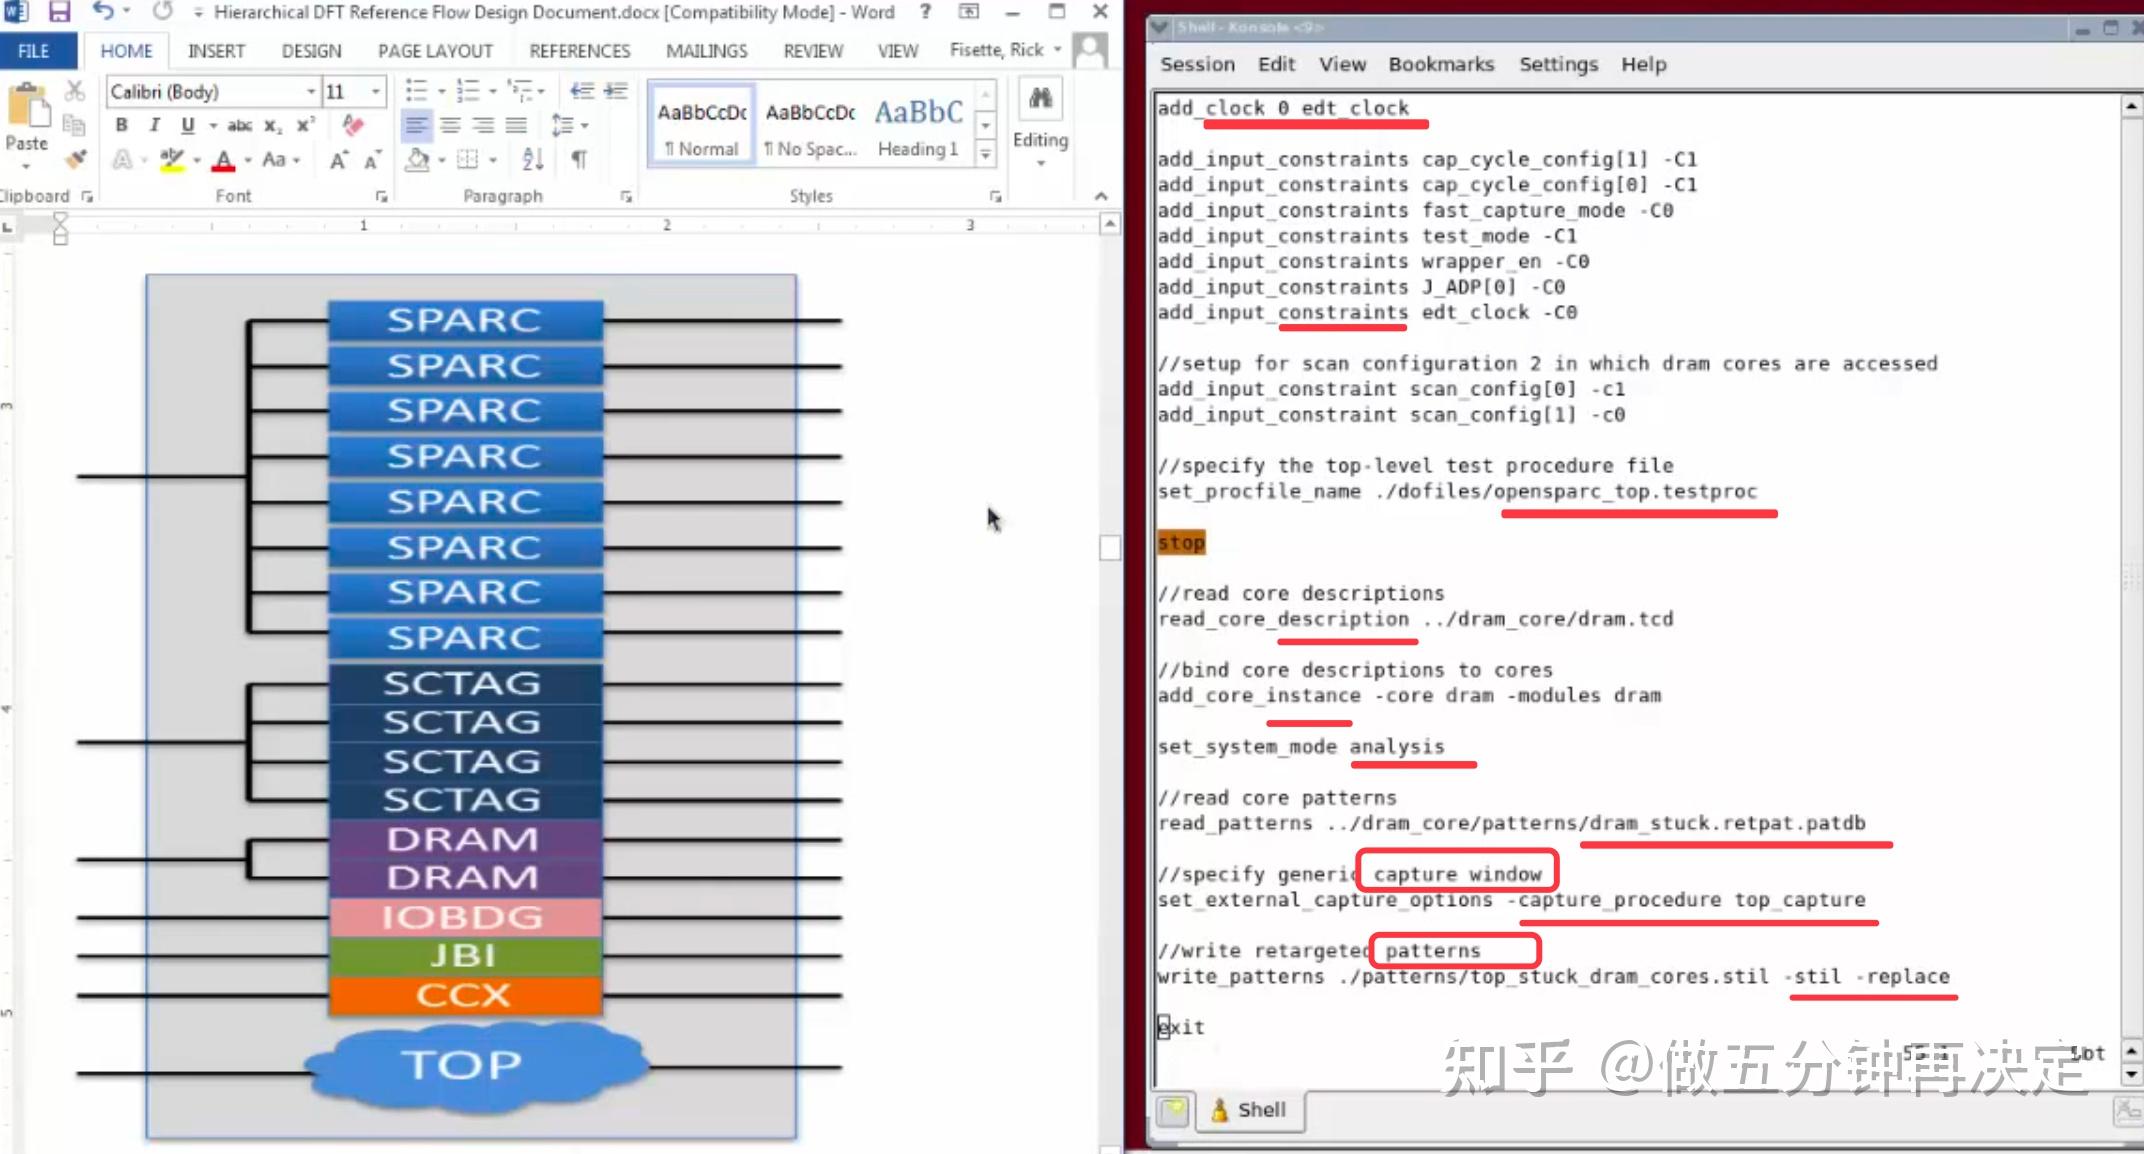Viewport: 2144px width, 1154px height.
Task: Open the font size dropdown
Action: pos(376,92)
